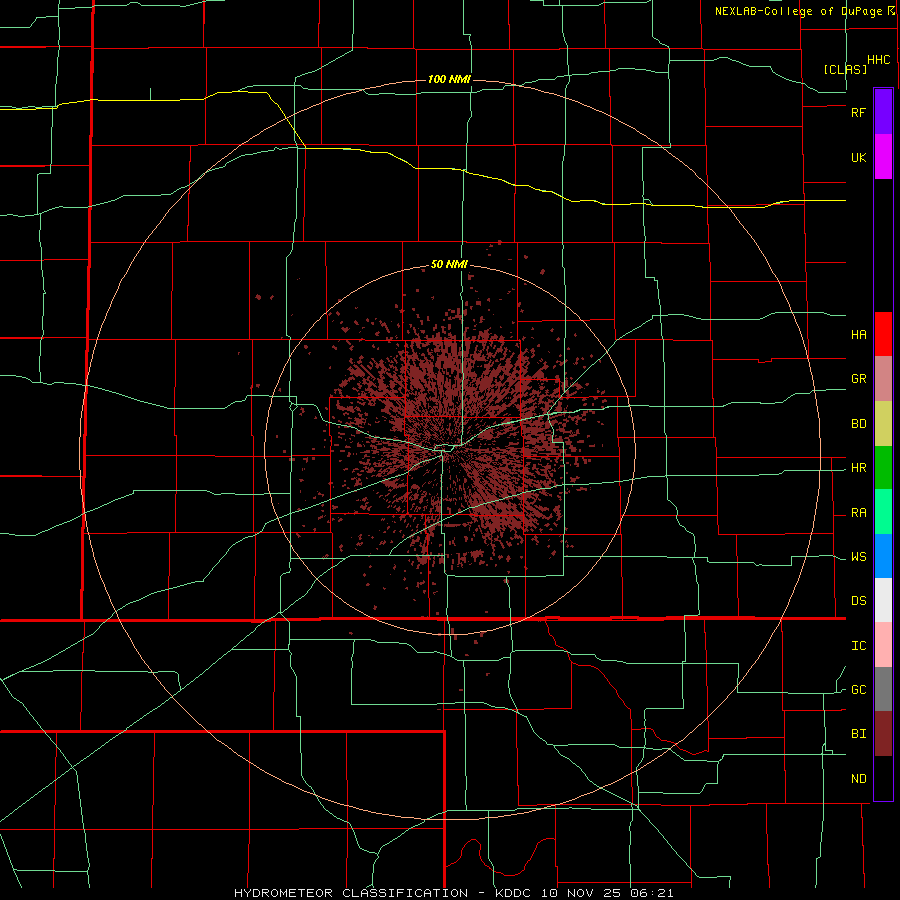900x900 pixels.
Task: Click the 100 NMI range ring label
Action: (449, 79)
